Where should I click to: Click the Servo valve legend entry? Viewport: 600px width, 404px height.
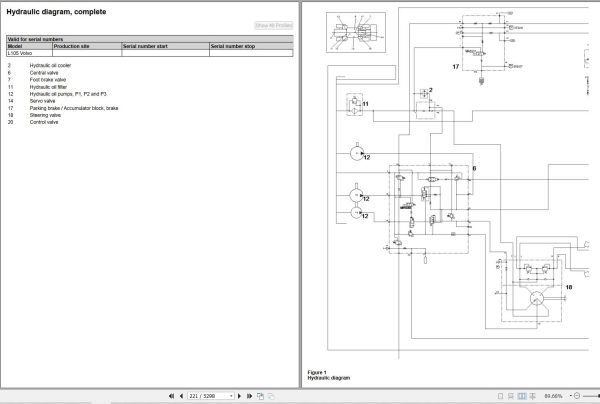click(42, 101)
